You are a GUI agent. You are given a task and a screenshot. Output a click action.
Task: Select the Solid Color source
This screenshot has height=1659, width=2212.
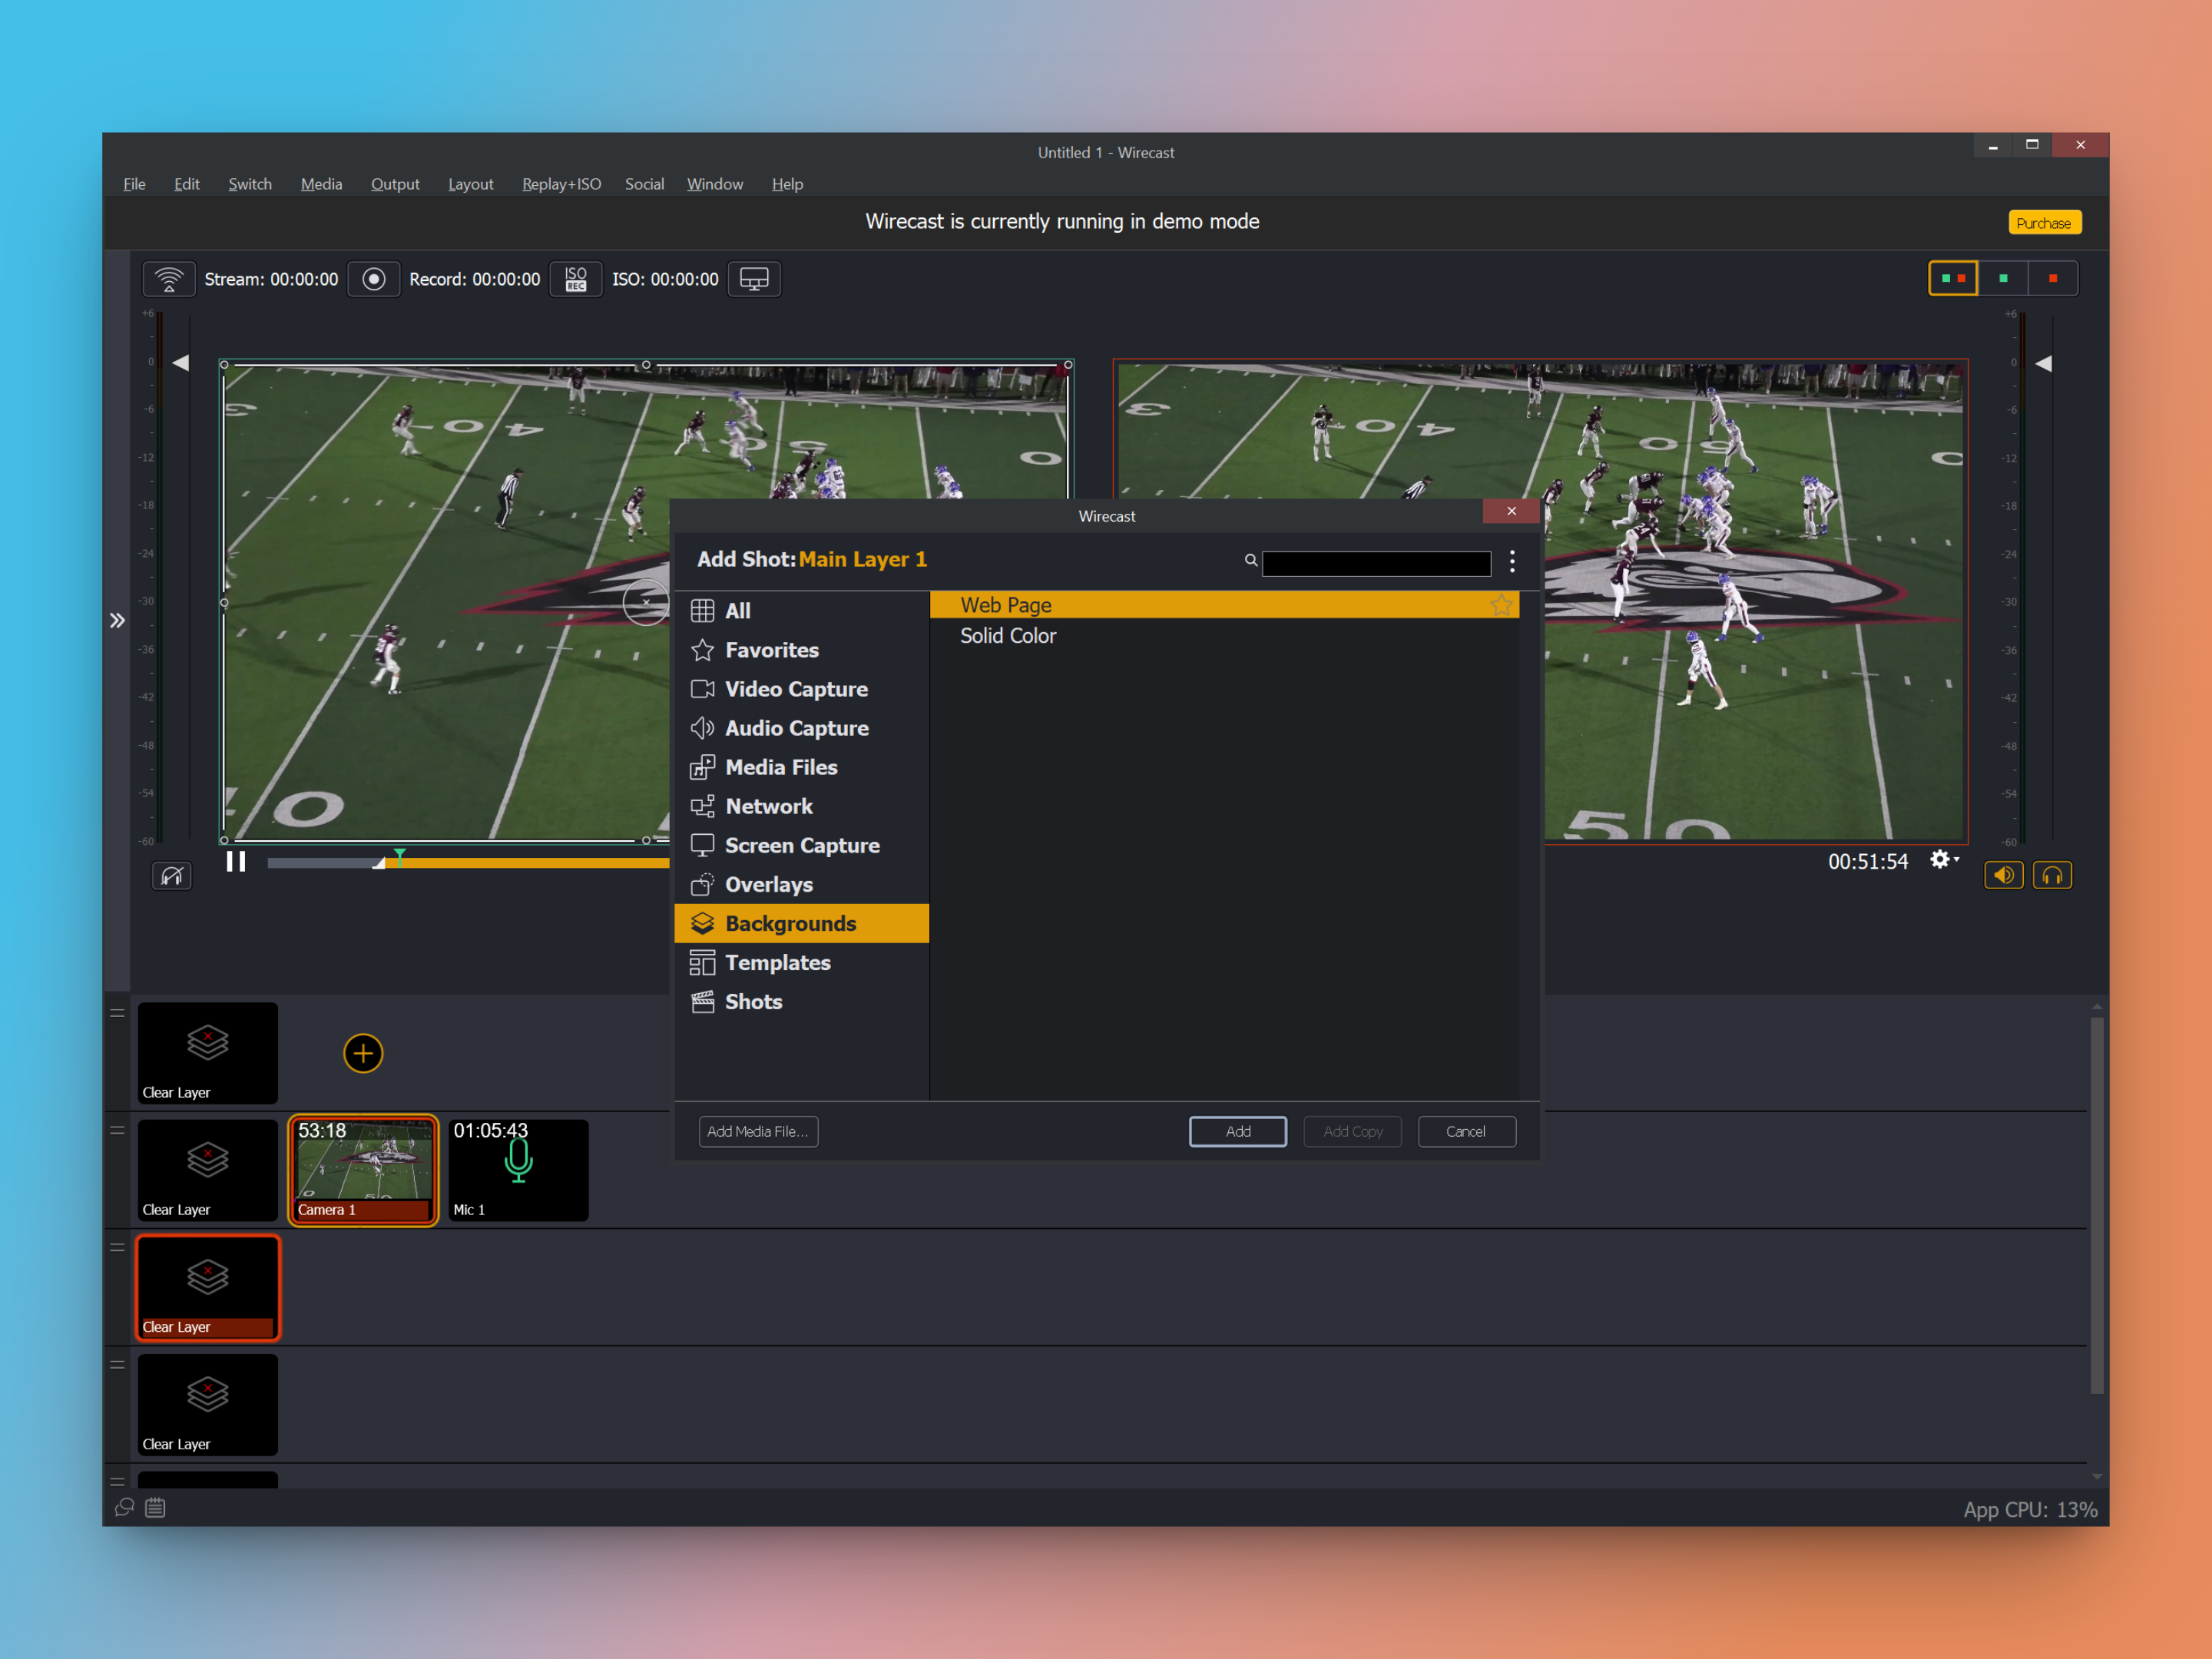(1224, 636)
